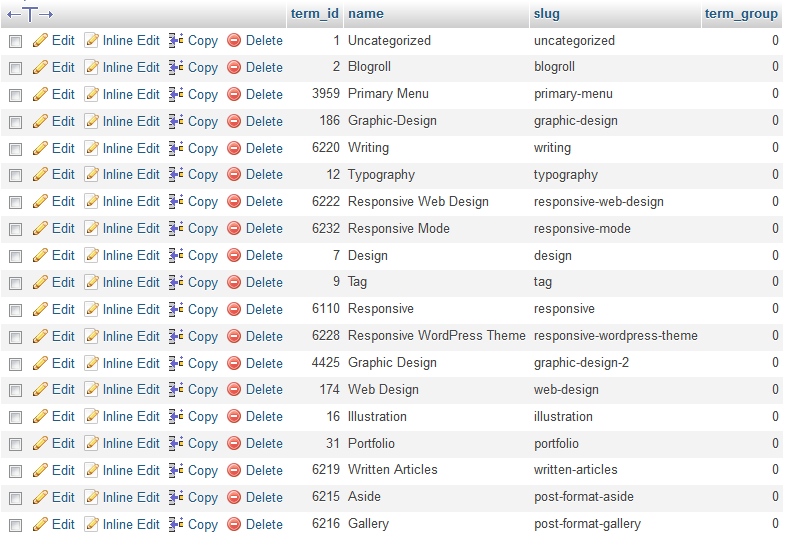Click Copy icon for Gallery row

coord(176,524)
